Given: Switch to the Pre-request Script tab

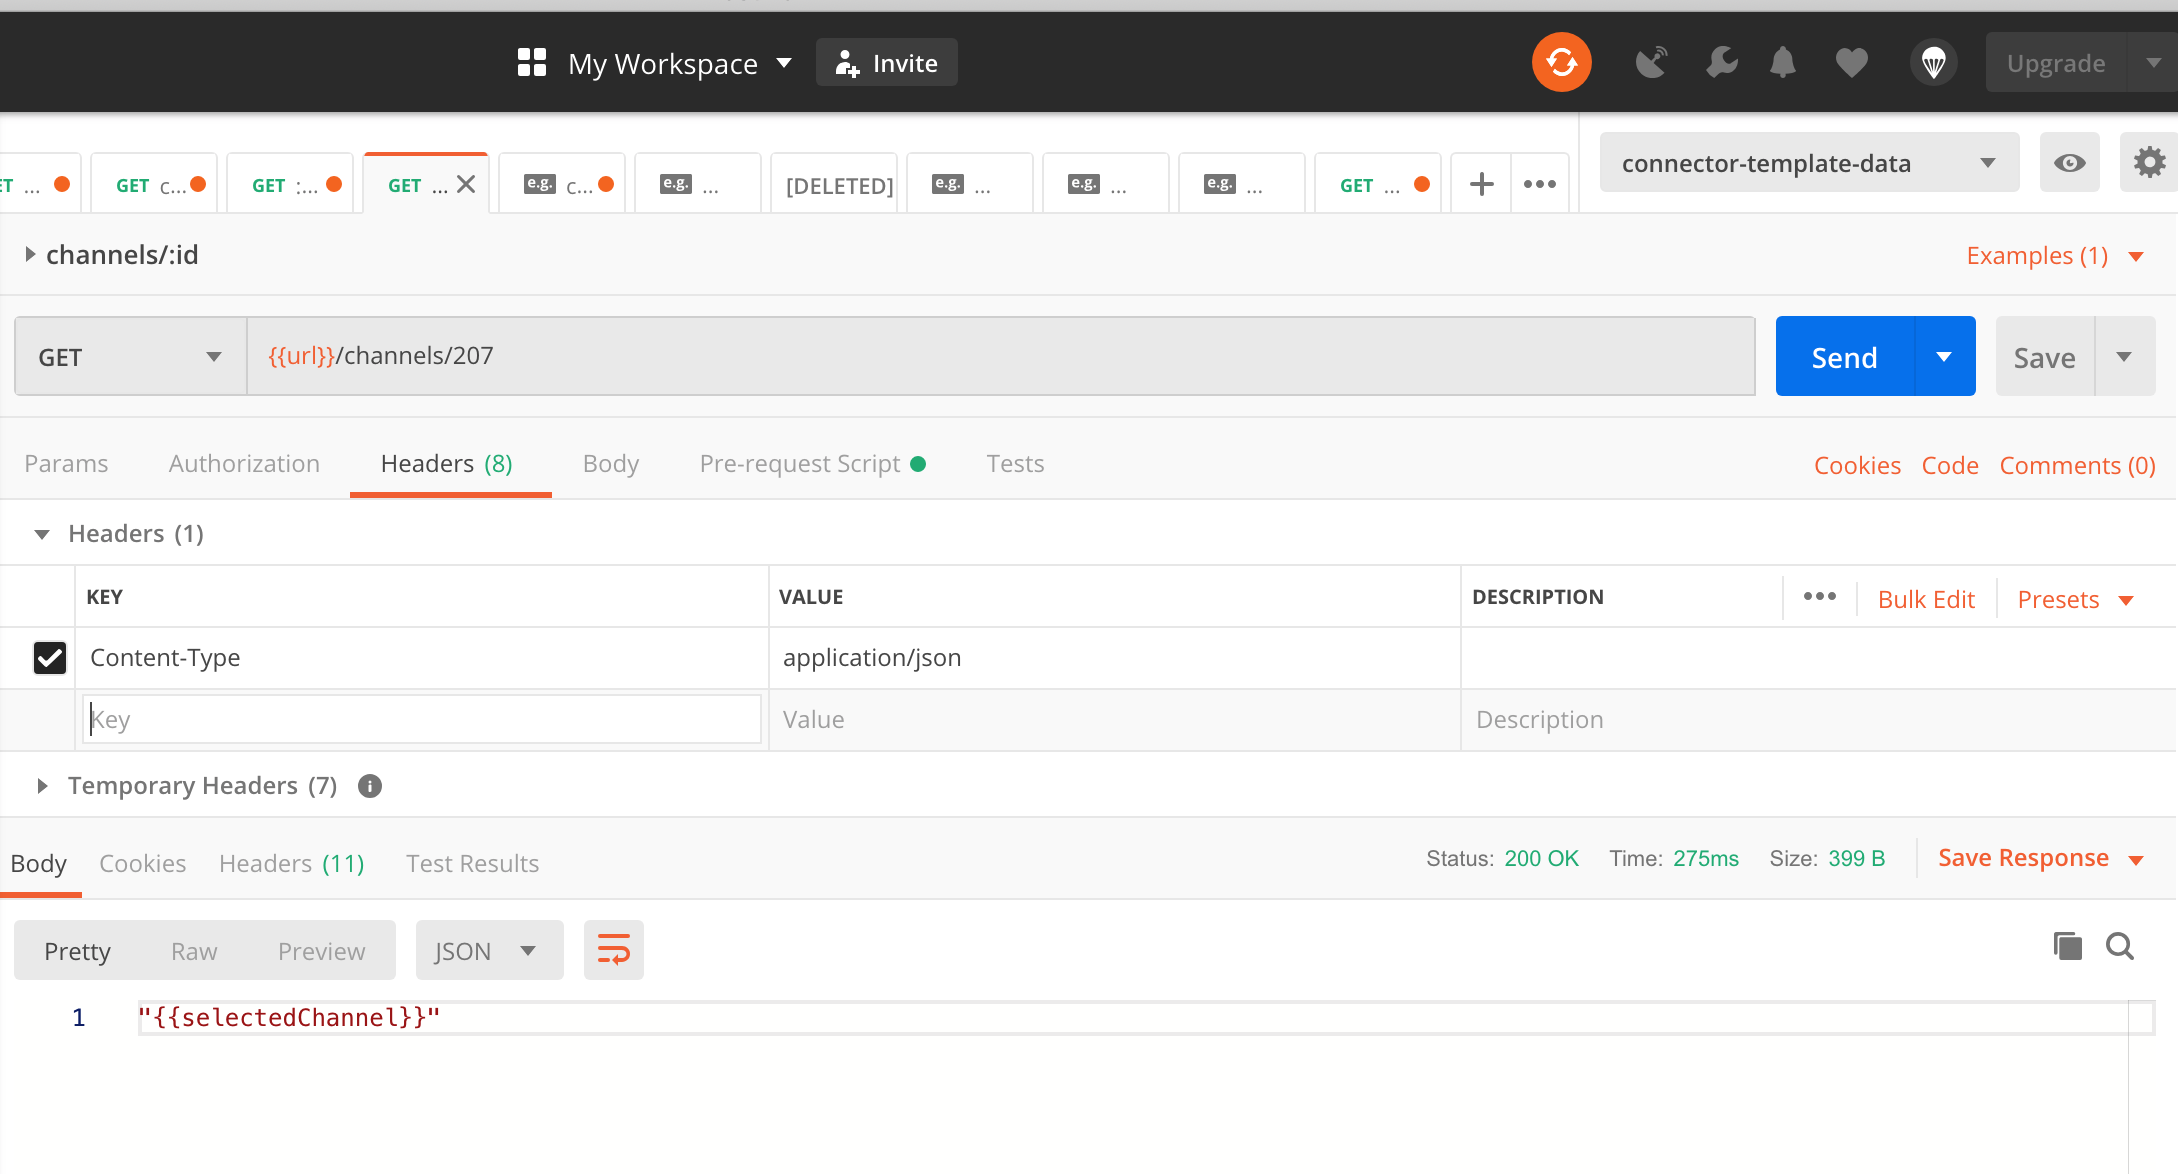Looking at the screenshot, I should [800, 464].
